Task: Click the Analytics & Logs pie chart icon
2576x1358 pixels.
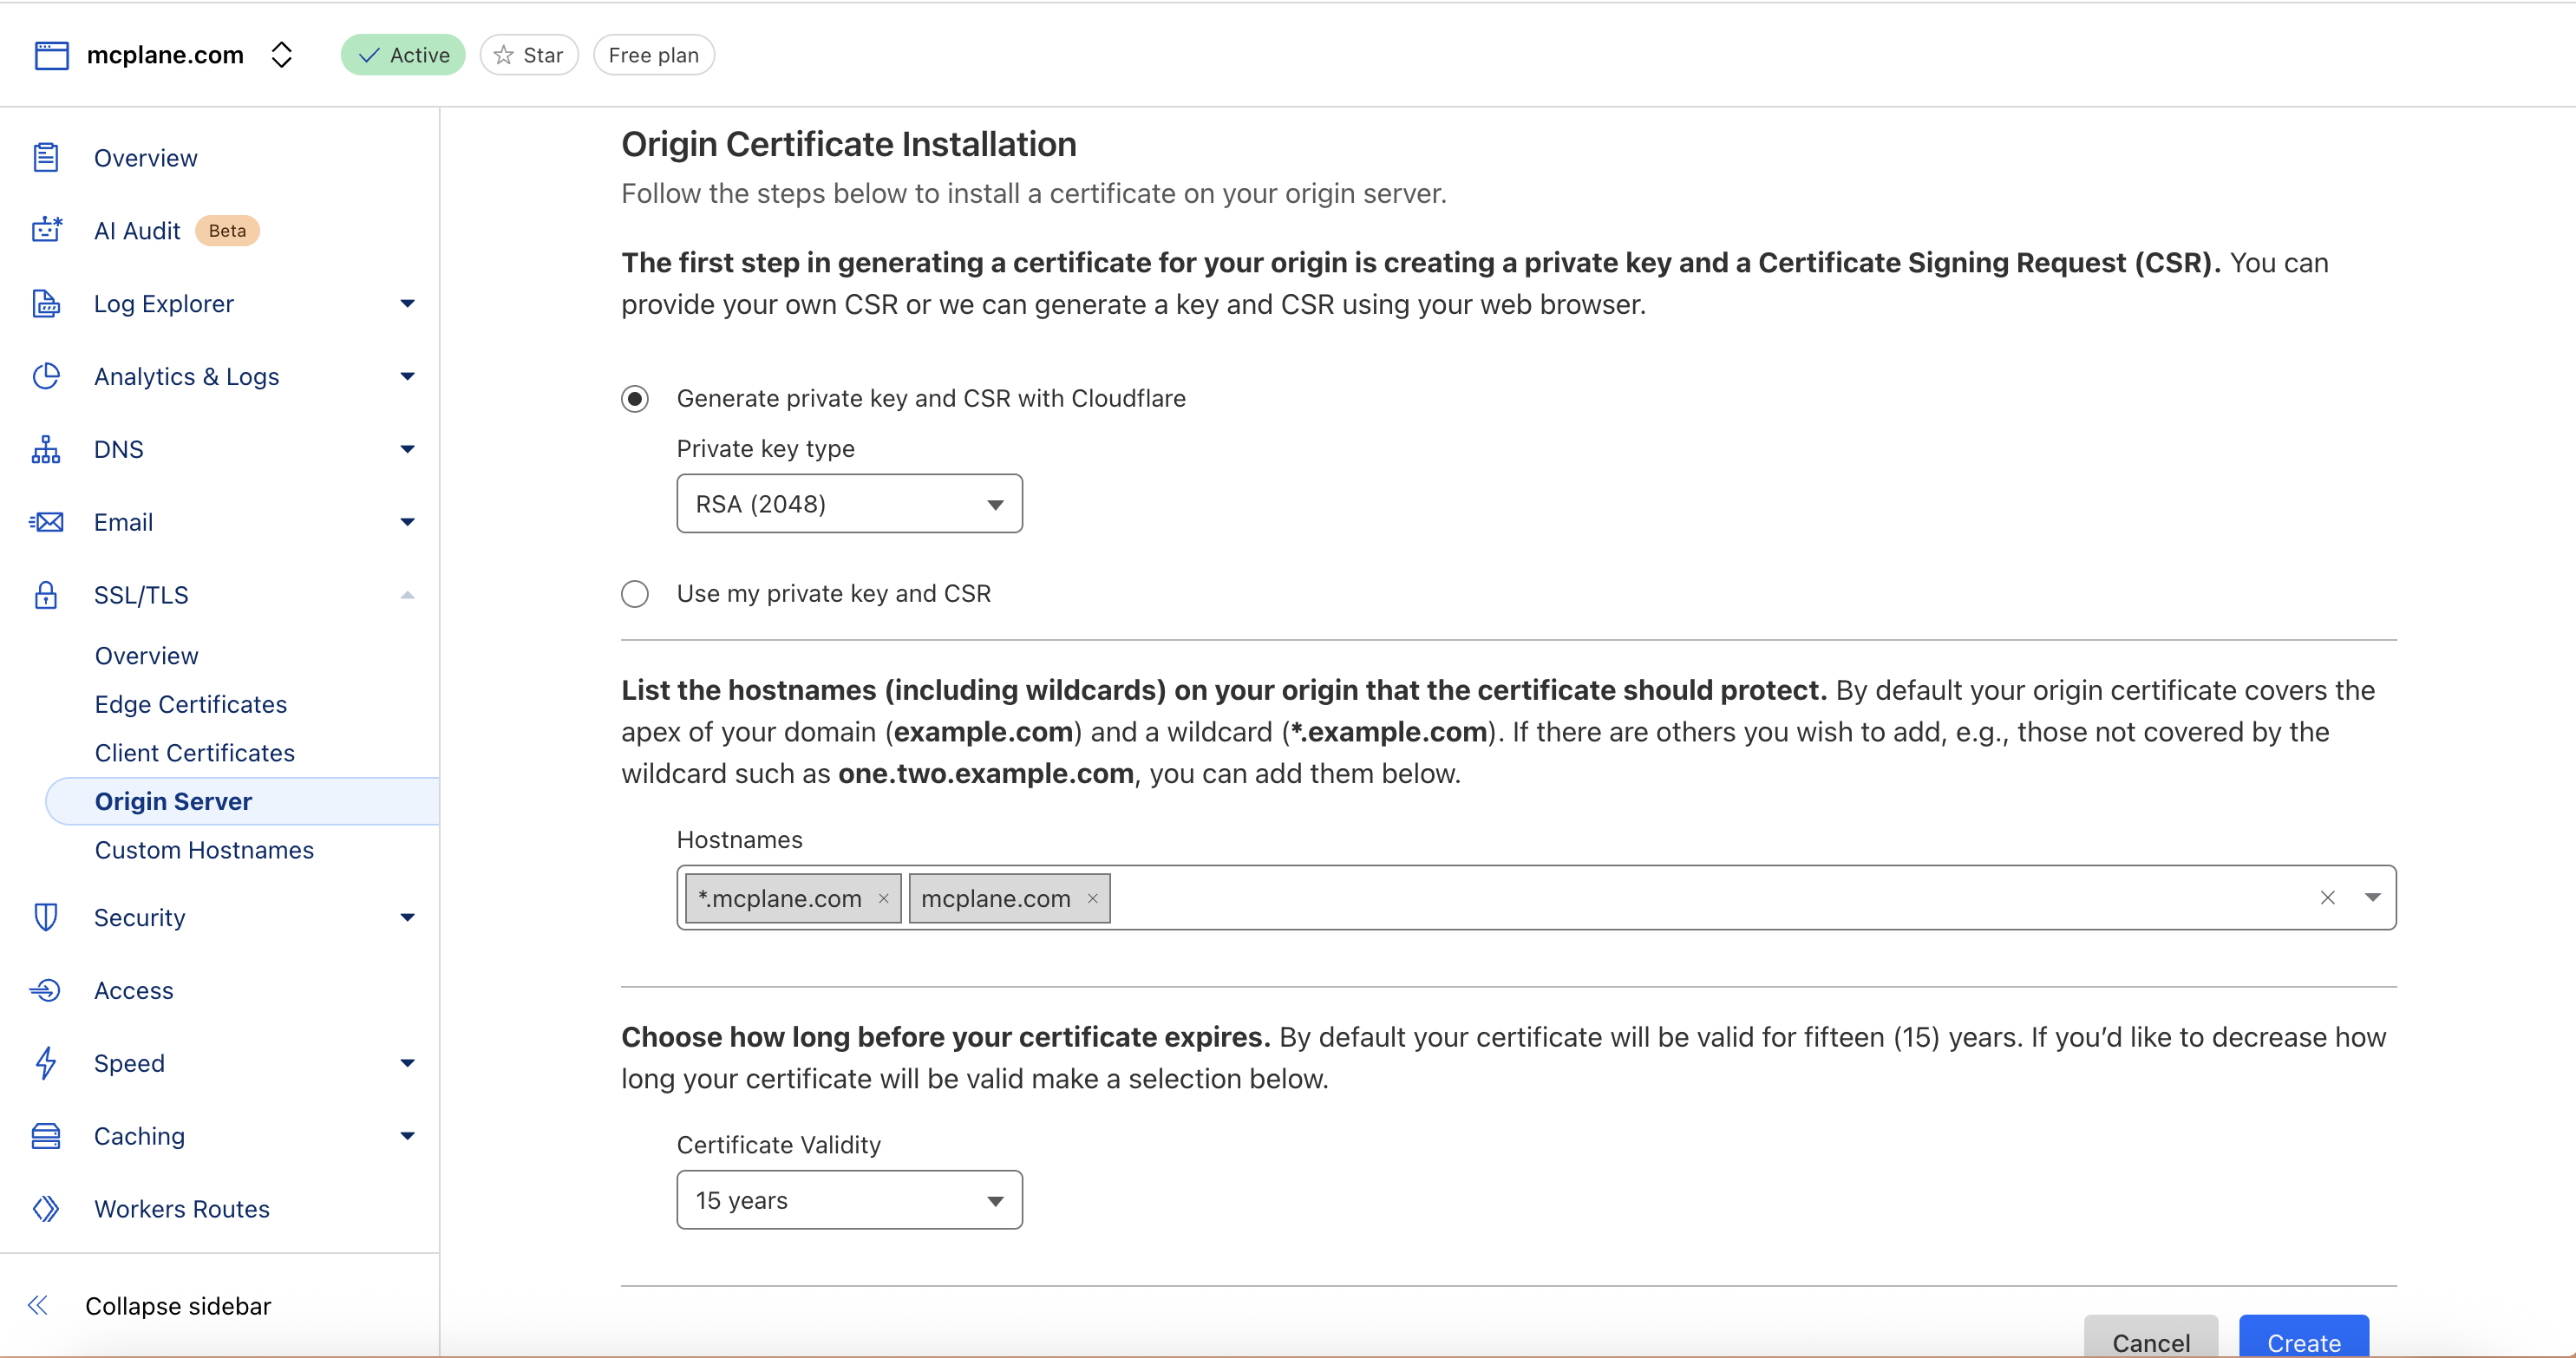Action: [x=46, y=377]
